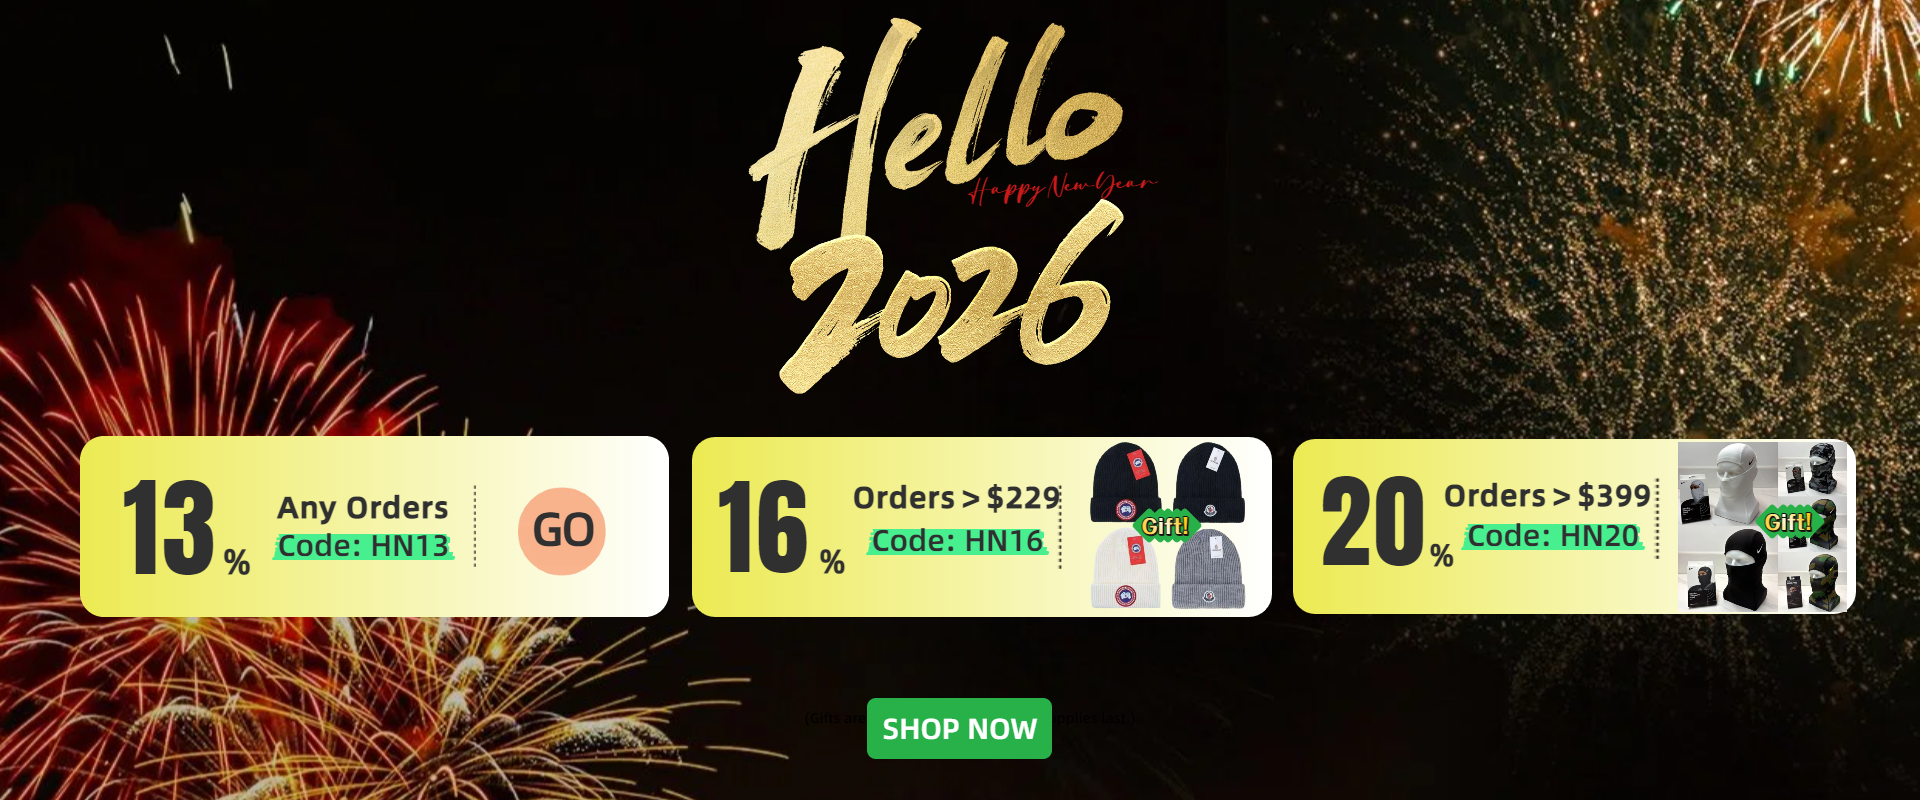Click the large 13% discount number
The image size is (1920, 800).
point(185,527)
